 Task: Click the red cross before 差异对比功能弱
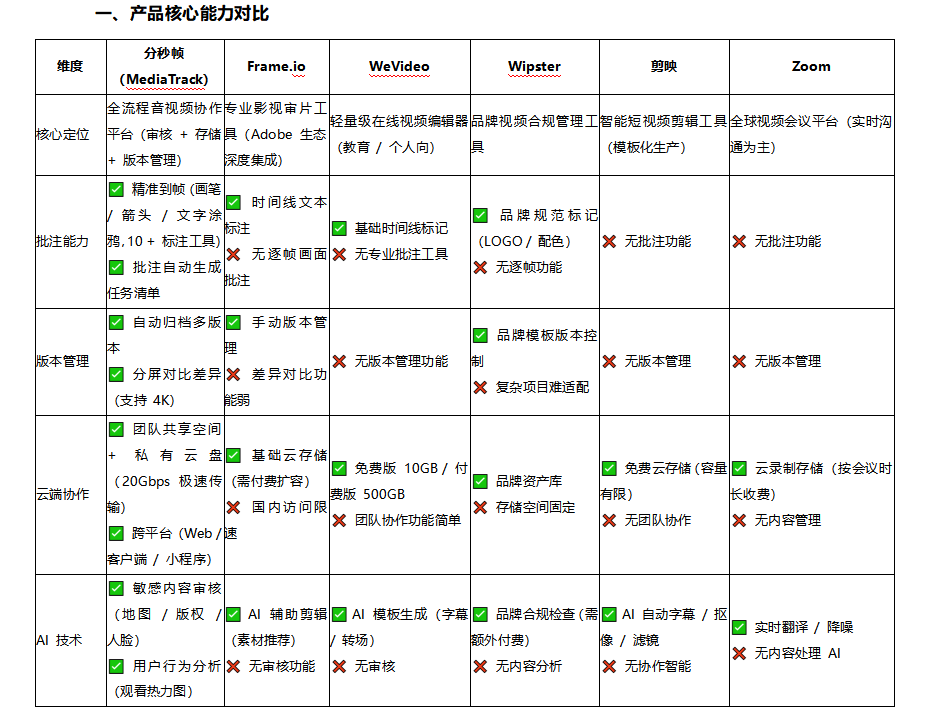pos(234,374)
